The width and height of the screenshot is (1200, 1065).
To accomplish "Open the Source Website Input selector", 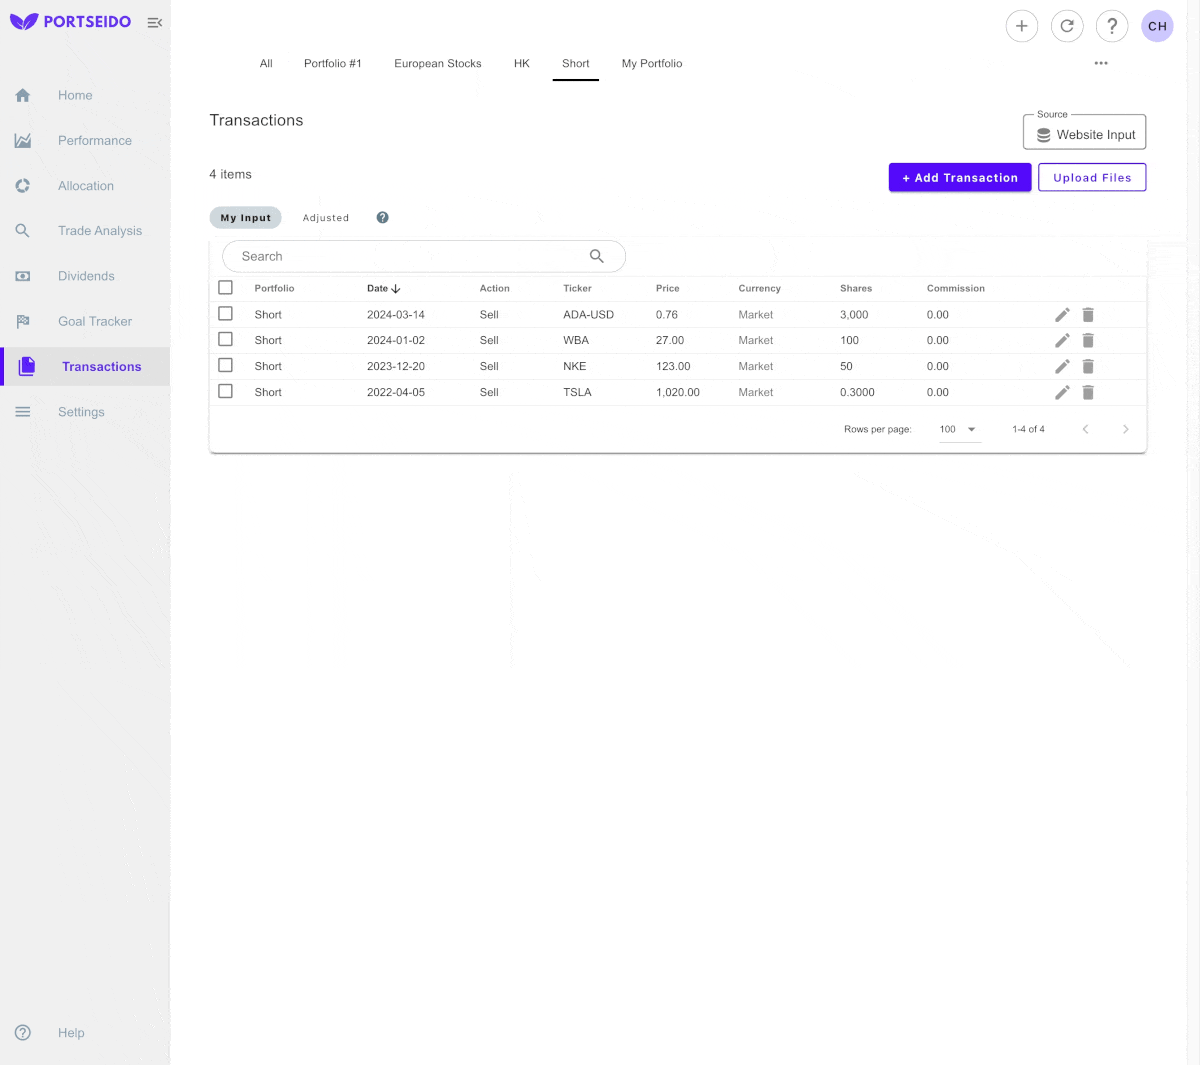I will point(1085,134).
